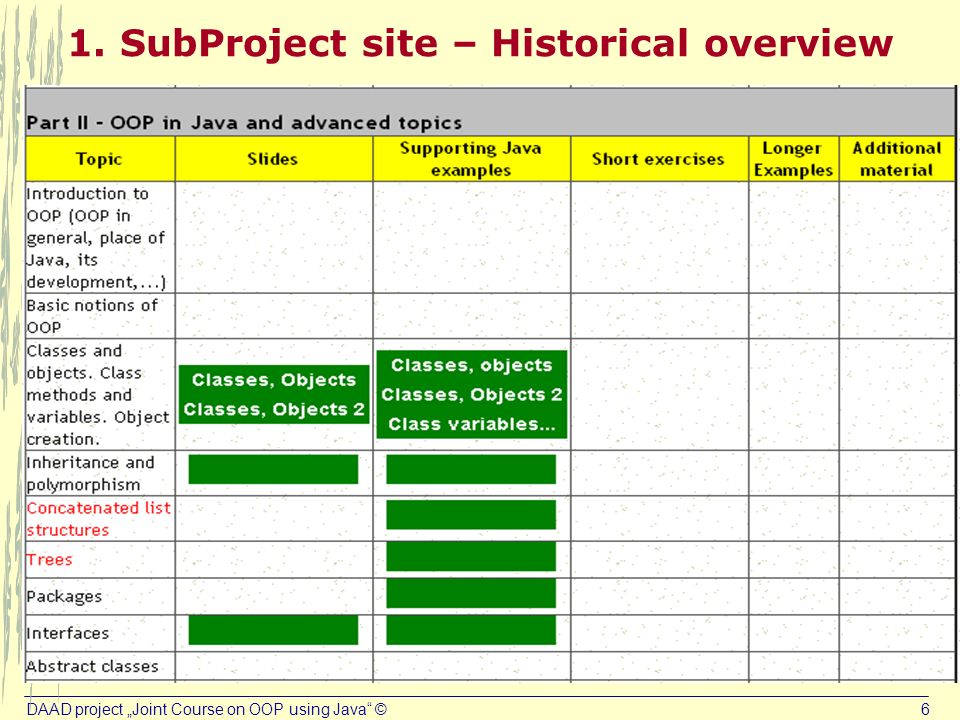Screen dimensions: 960x720
Task: Click the 'Short exercises' column header
Action: click(659, 159)
